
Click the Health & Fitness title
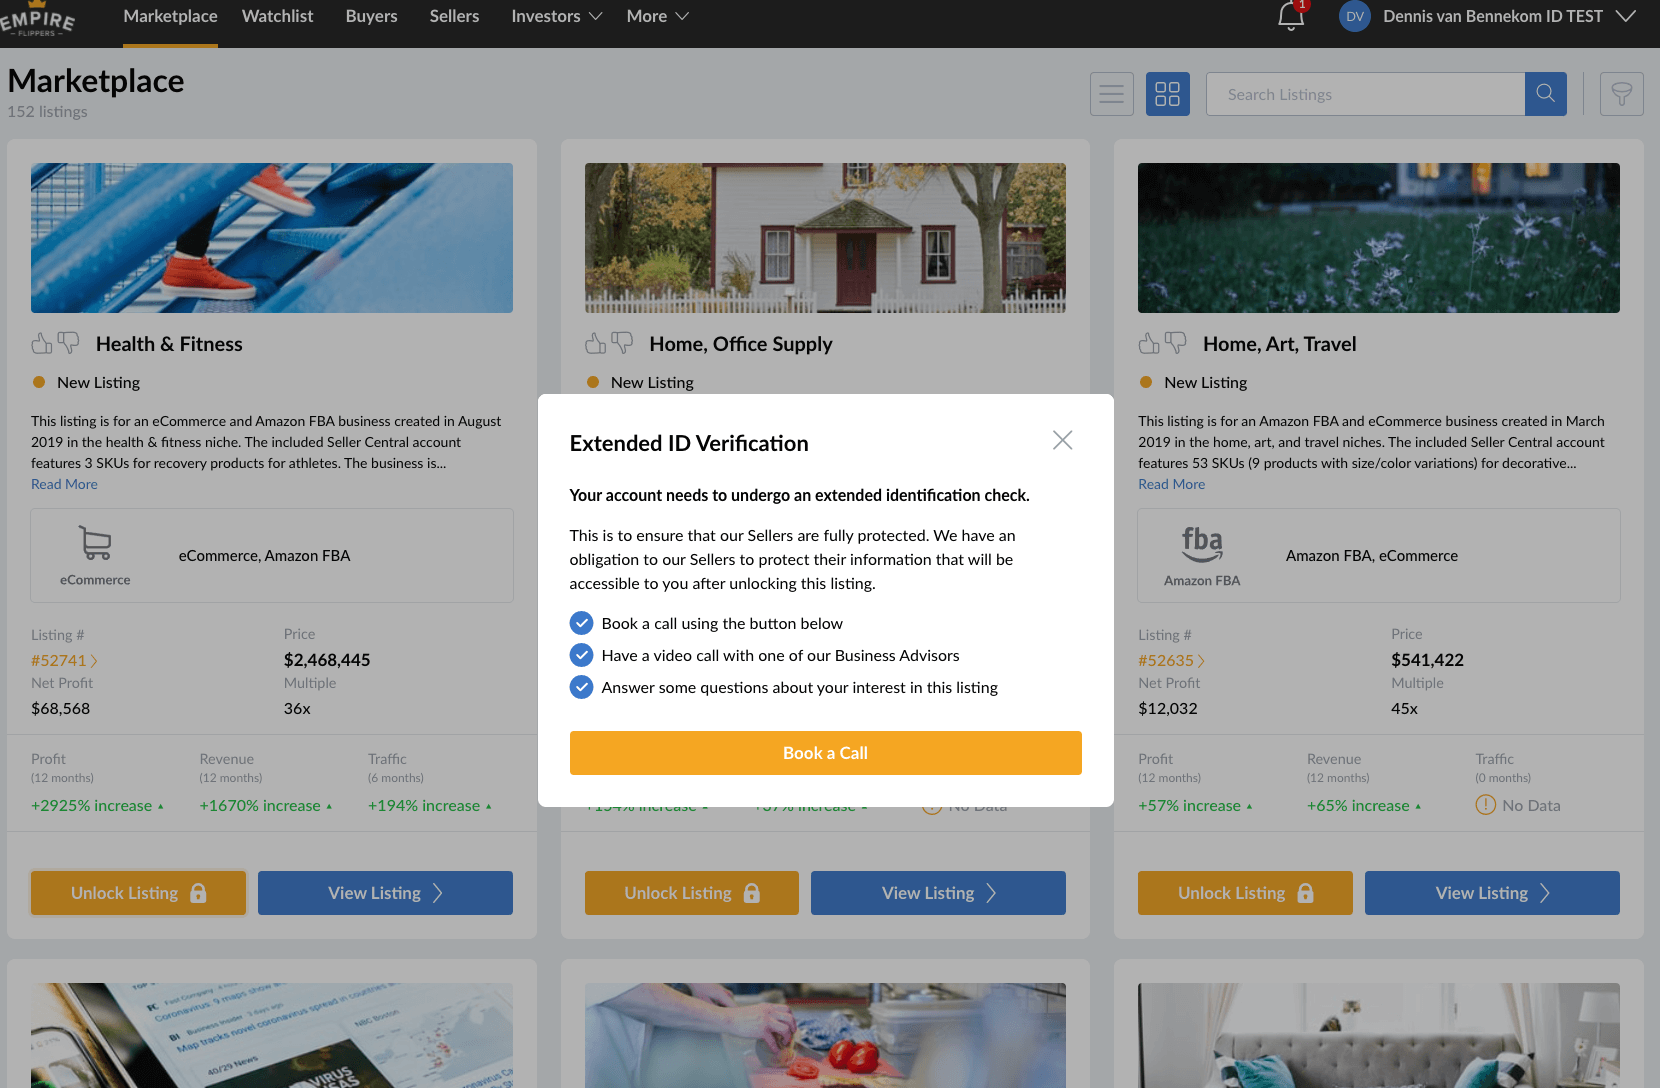169,344
